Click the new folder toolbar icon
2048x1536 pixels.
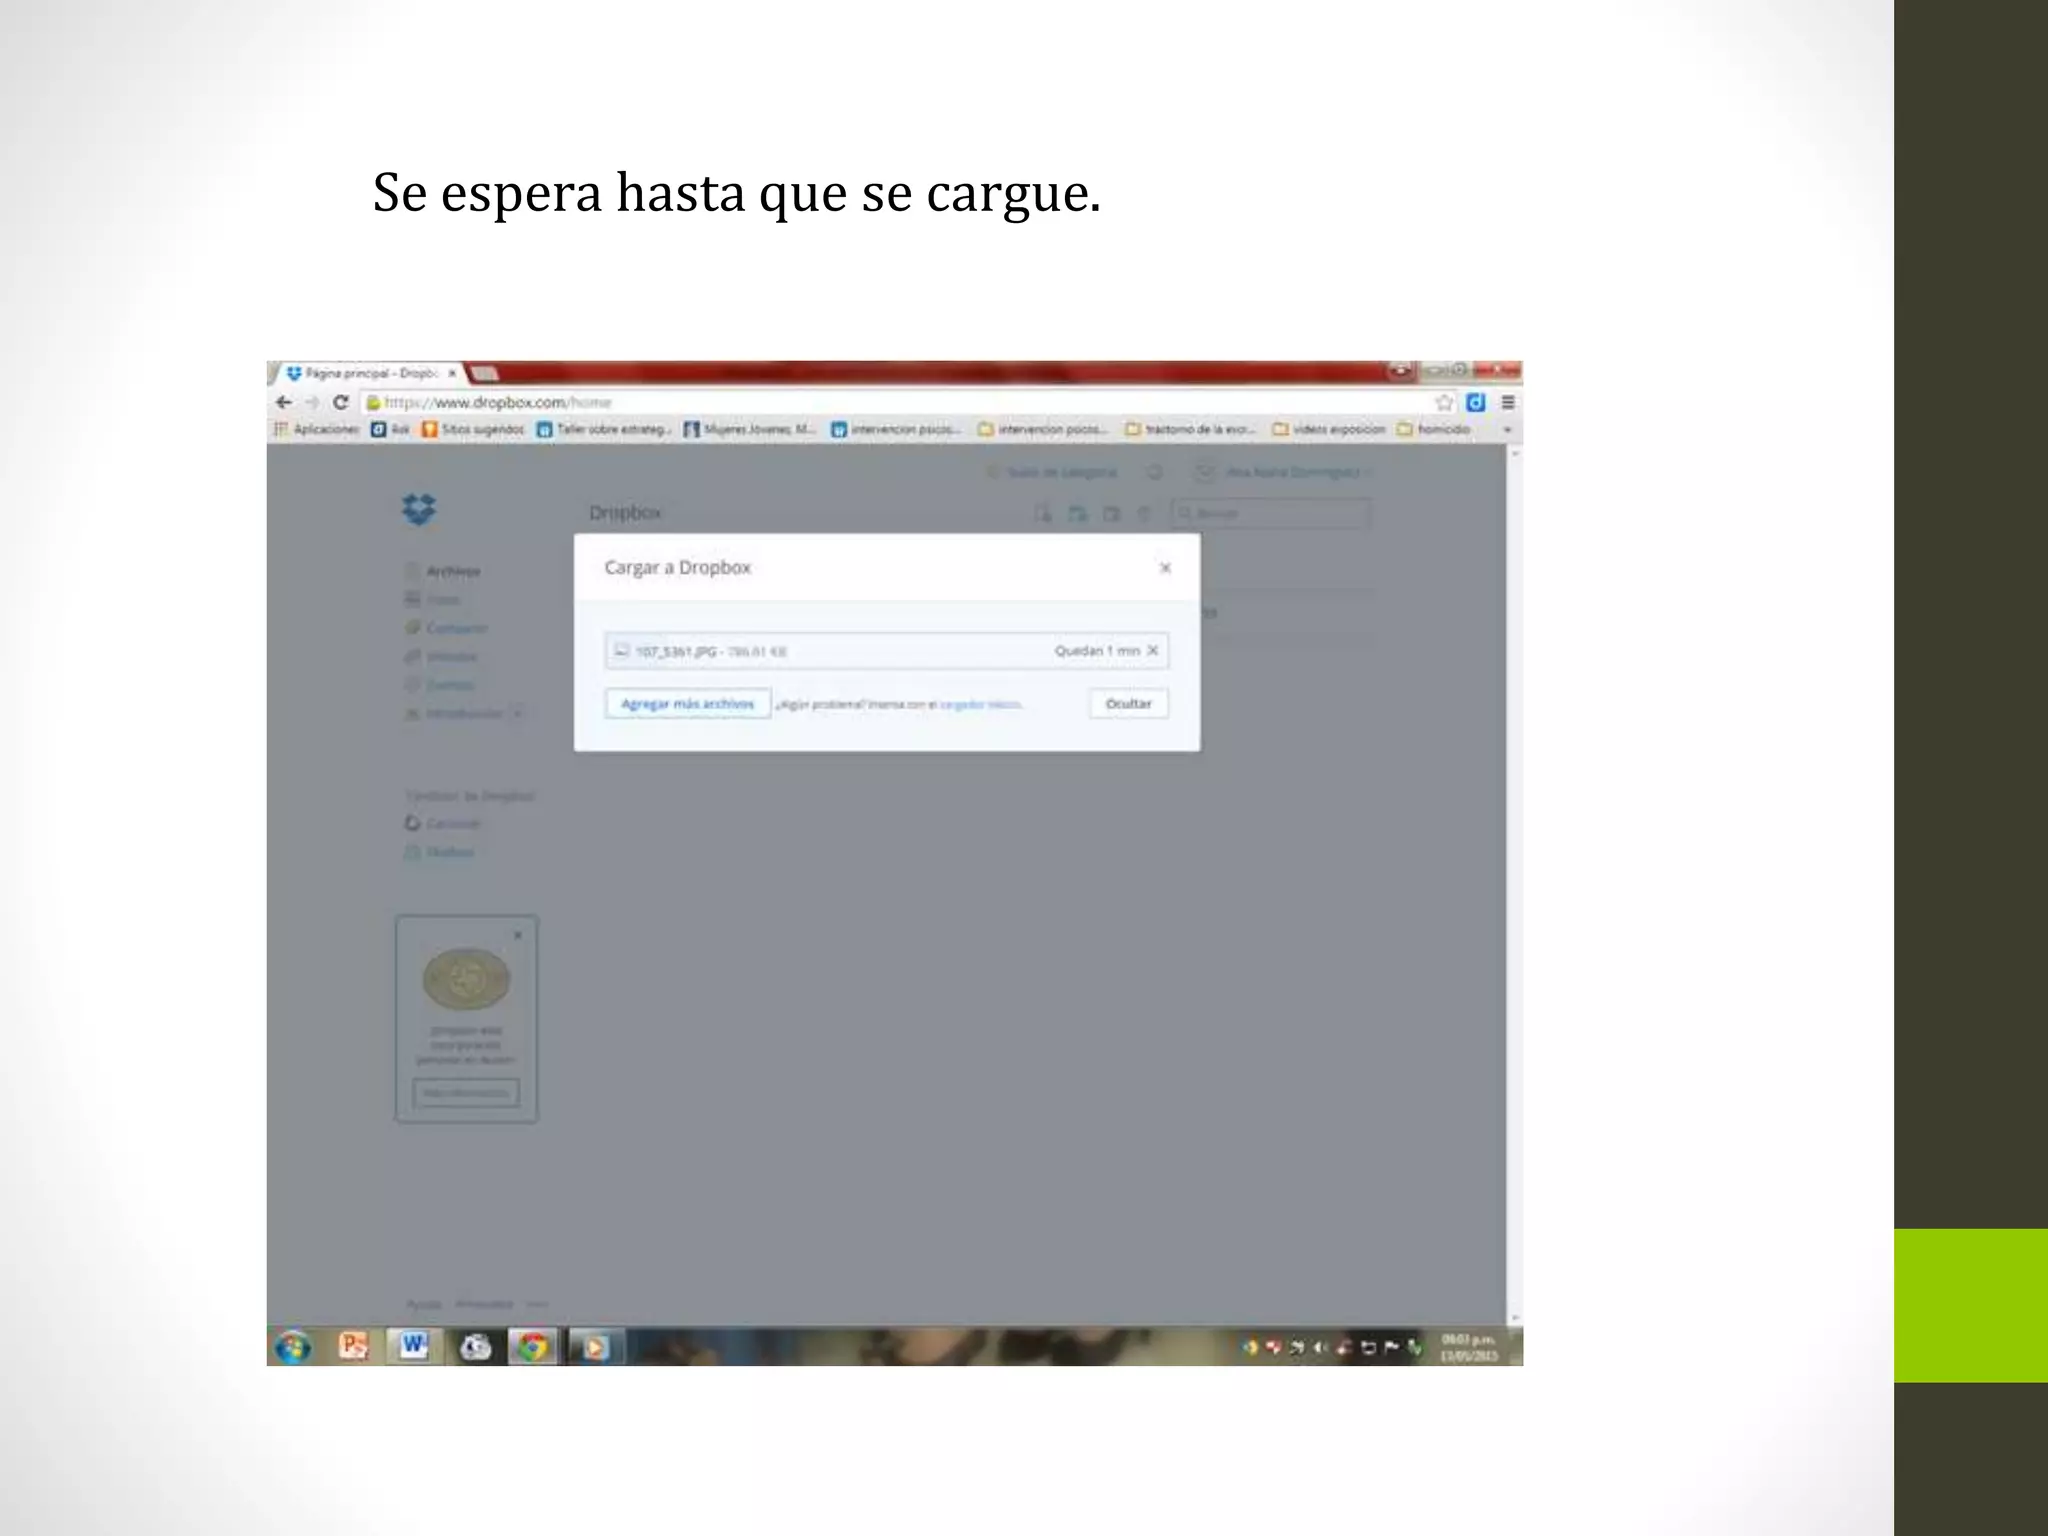pos(1077,513)
